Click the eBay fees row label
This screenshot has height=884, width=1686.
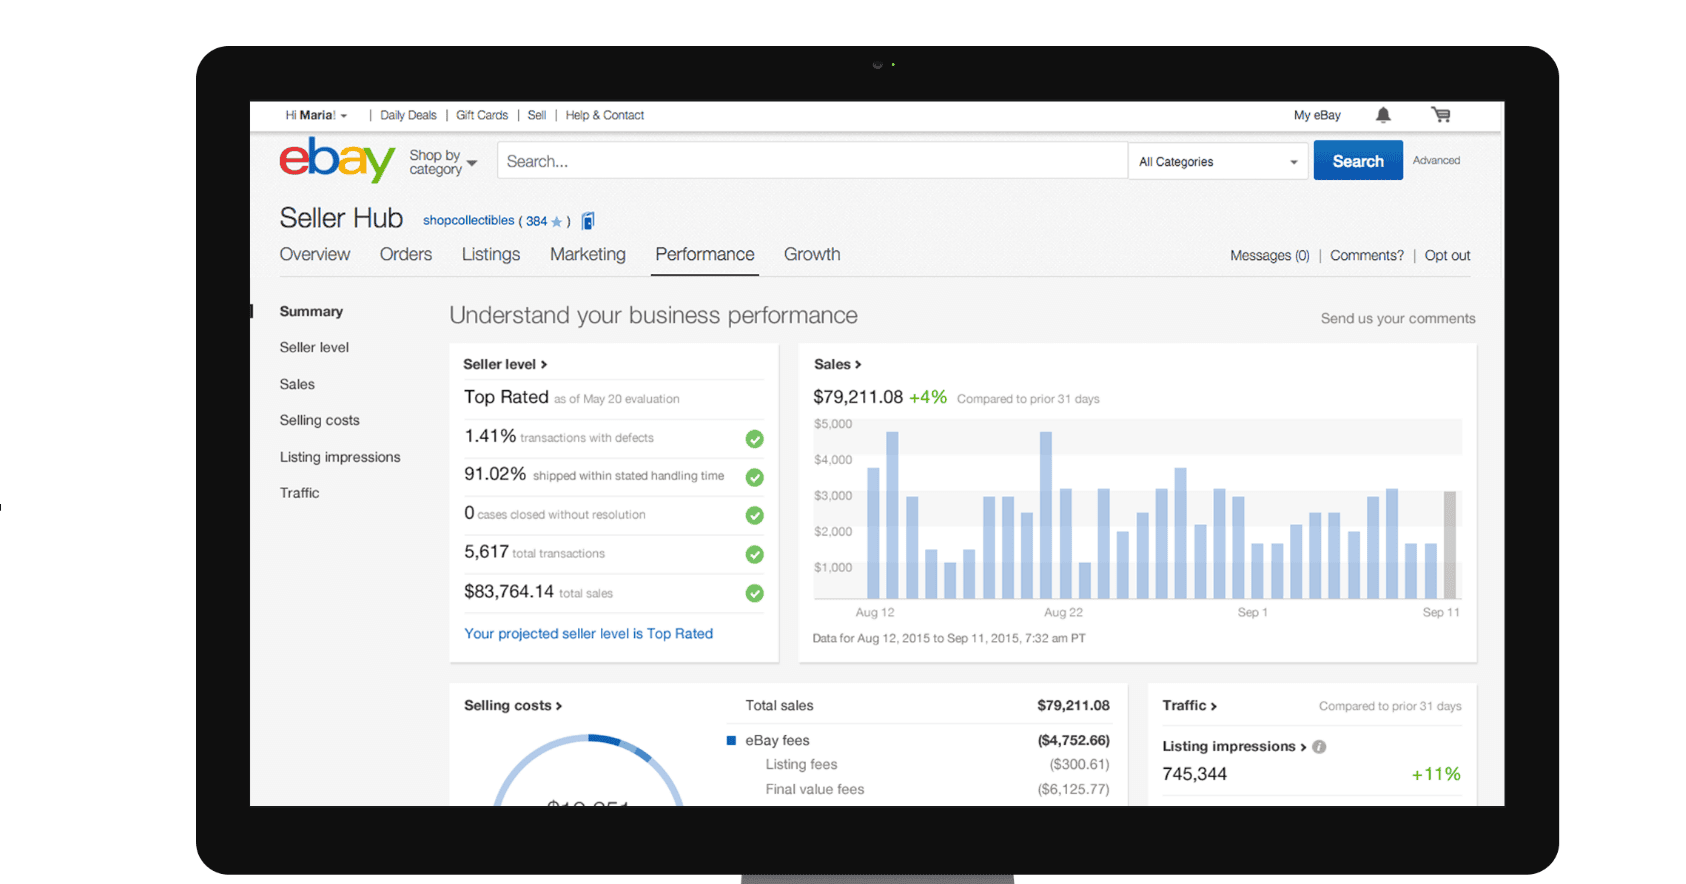[x=777, y=740]
